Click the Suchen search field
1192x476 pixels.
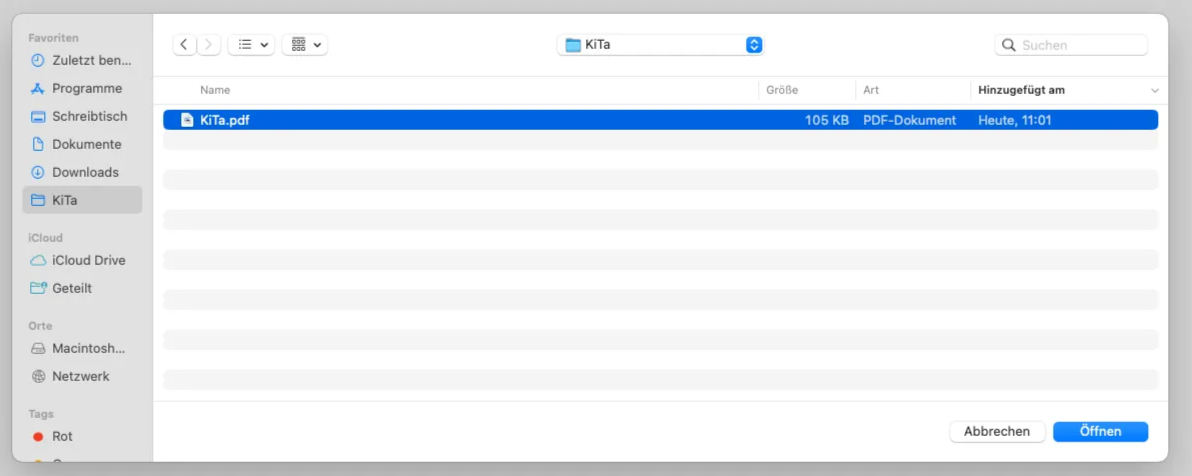[x=1071, y=45]
